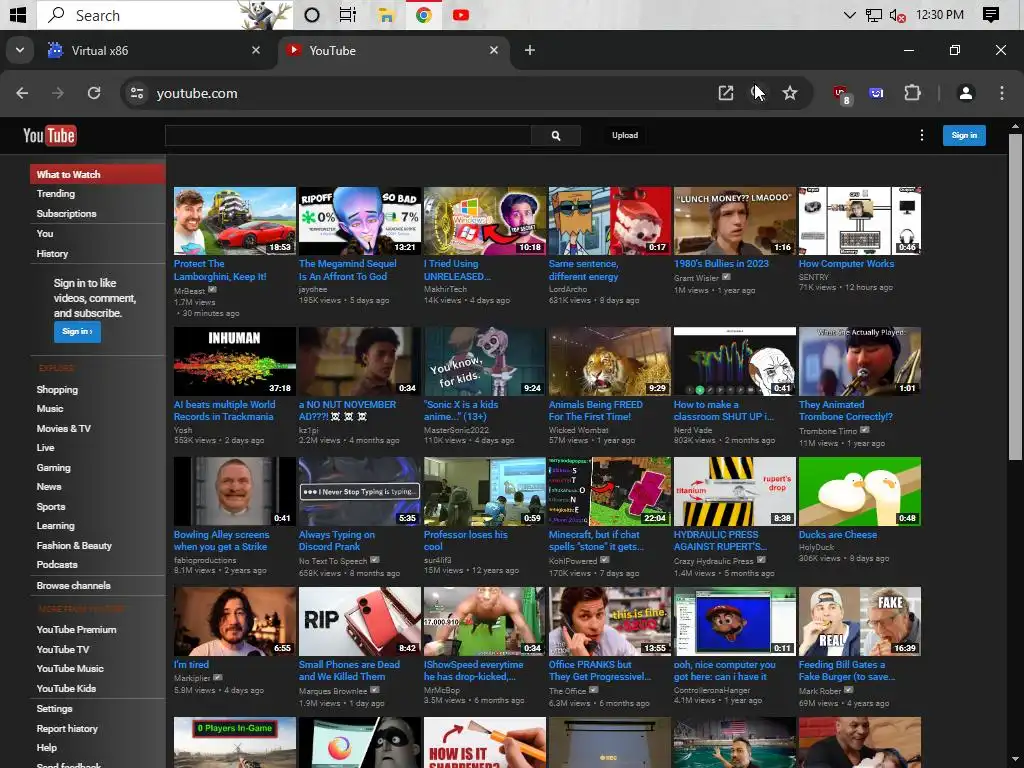The height and width of the screenshot is (768, 1024).
Task: Open File Explorer from taskbar
Action: coord(386,14)
